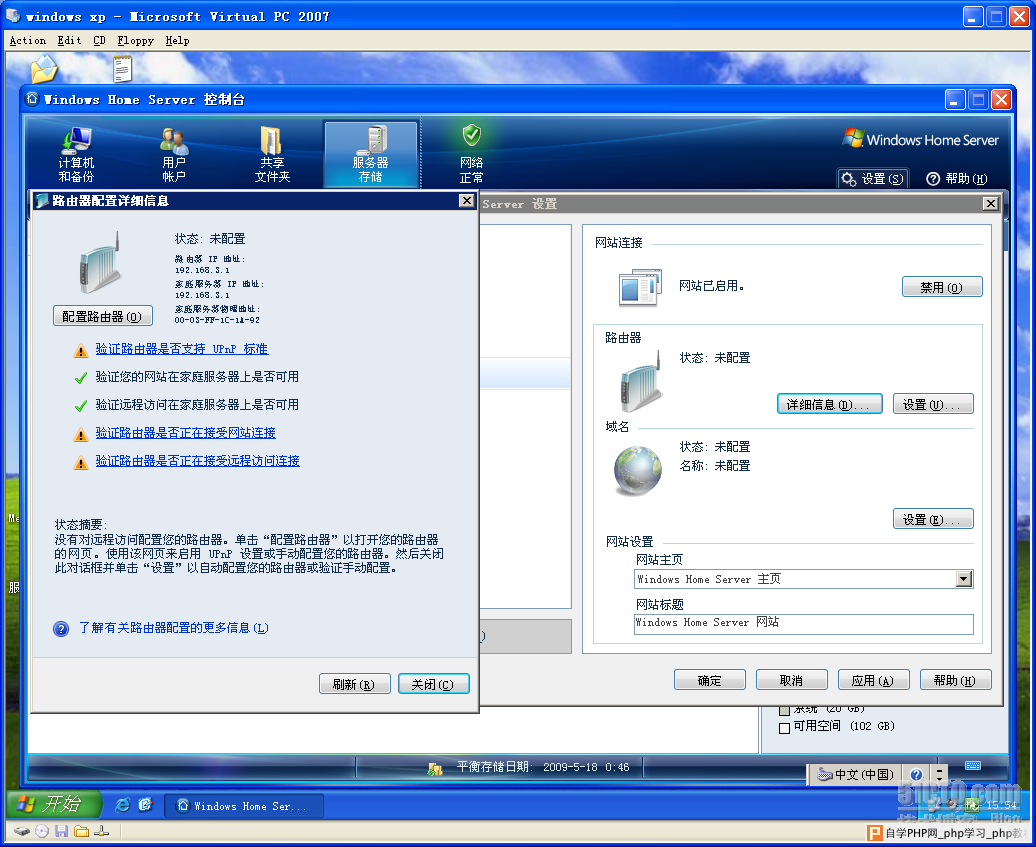
Task: Click the blue help icon beside 了解有关路由器配置
Action: coord(61,629)
